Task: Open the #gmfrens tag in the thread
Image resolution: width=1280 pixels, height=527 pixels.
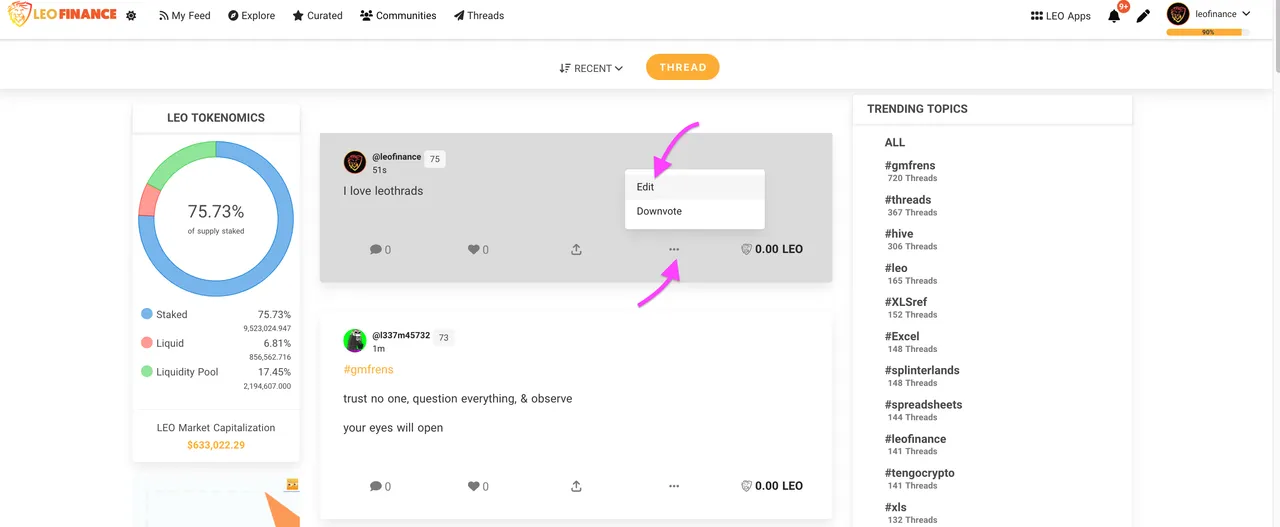Action: 368,369
